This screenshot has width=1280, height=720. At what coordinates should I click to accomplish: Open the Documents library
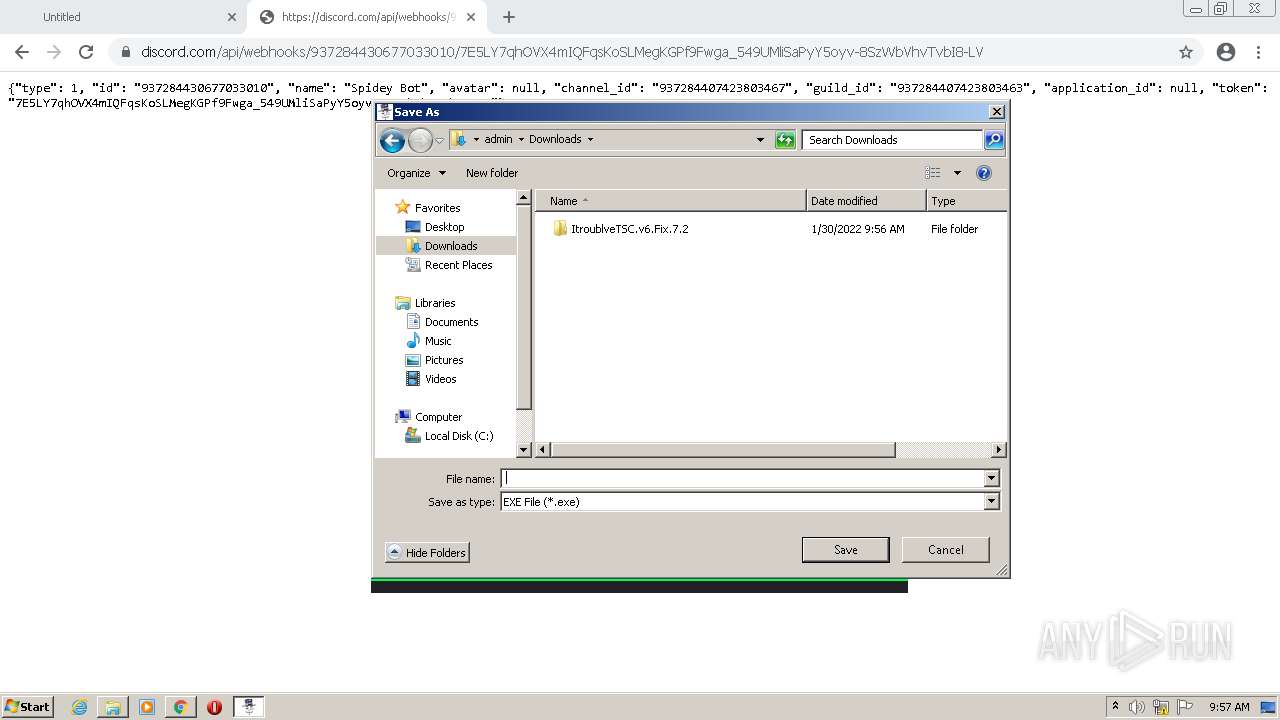tap(451, 322)
